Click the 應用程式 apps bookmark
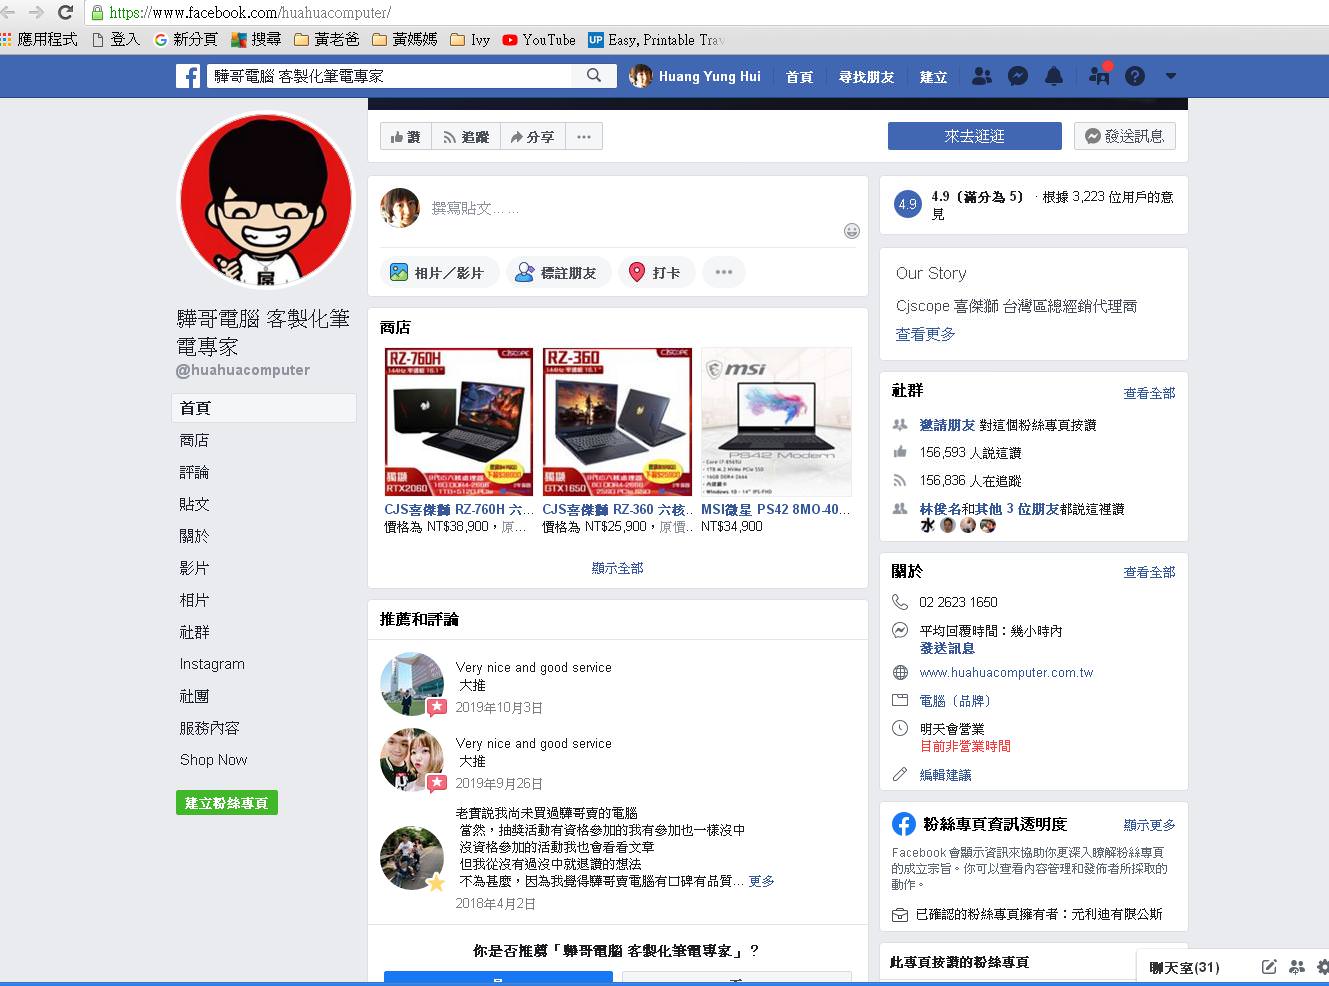The width and height of the screenshot is (1329, 986). (40, 40)
